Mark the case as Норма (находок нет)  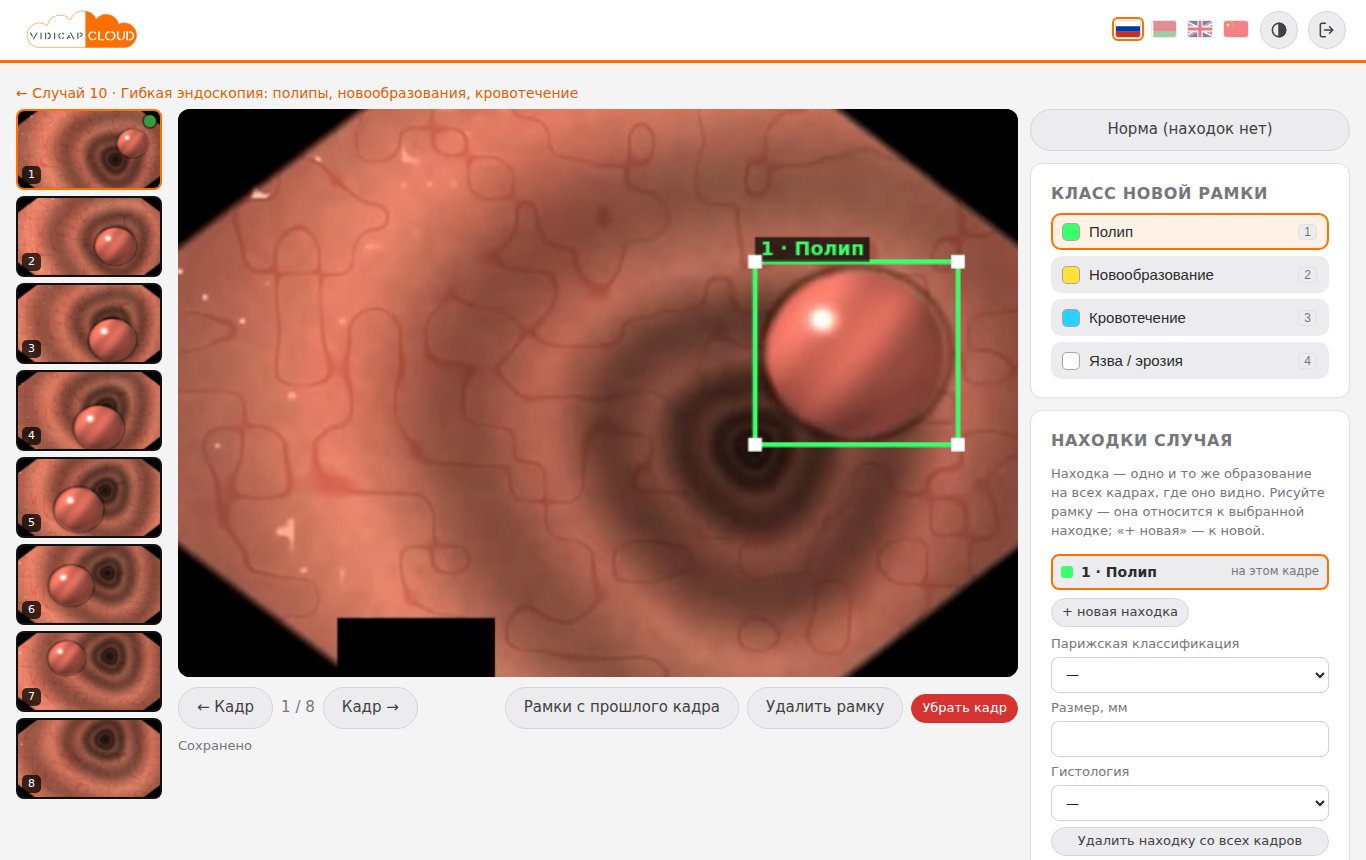point(1190,129)
